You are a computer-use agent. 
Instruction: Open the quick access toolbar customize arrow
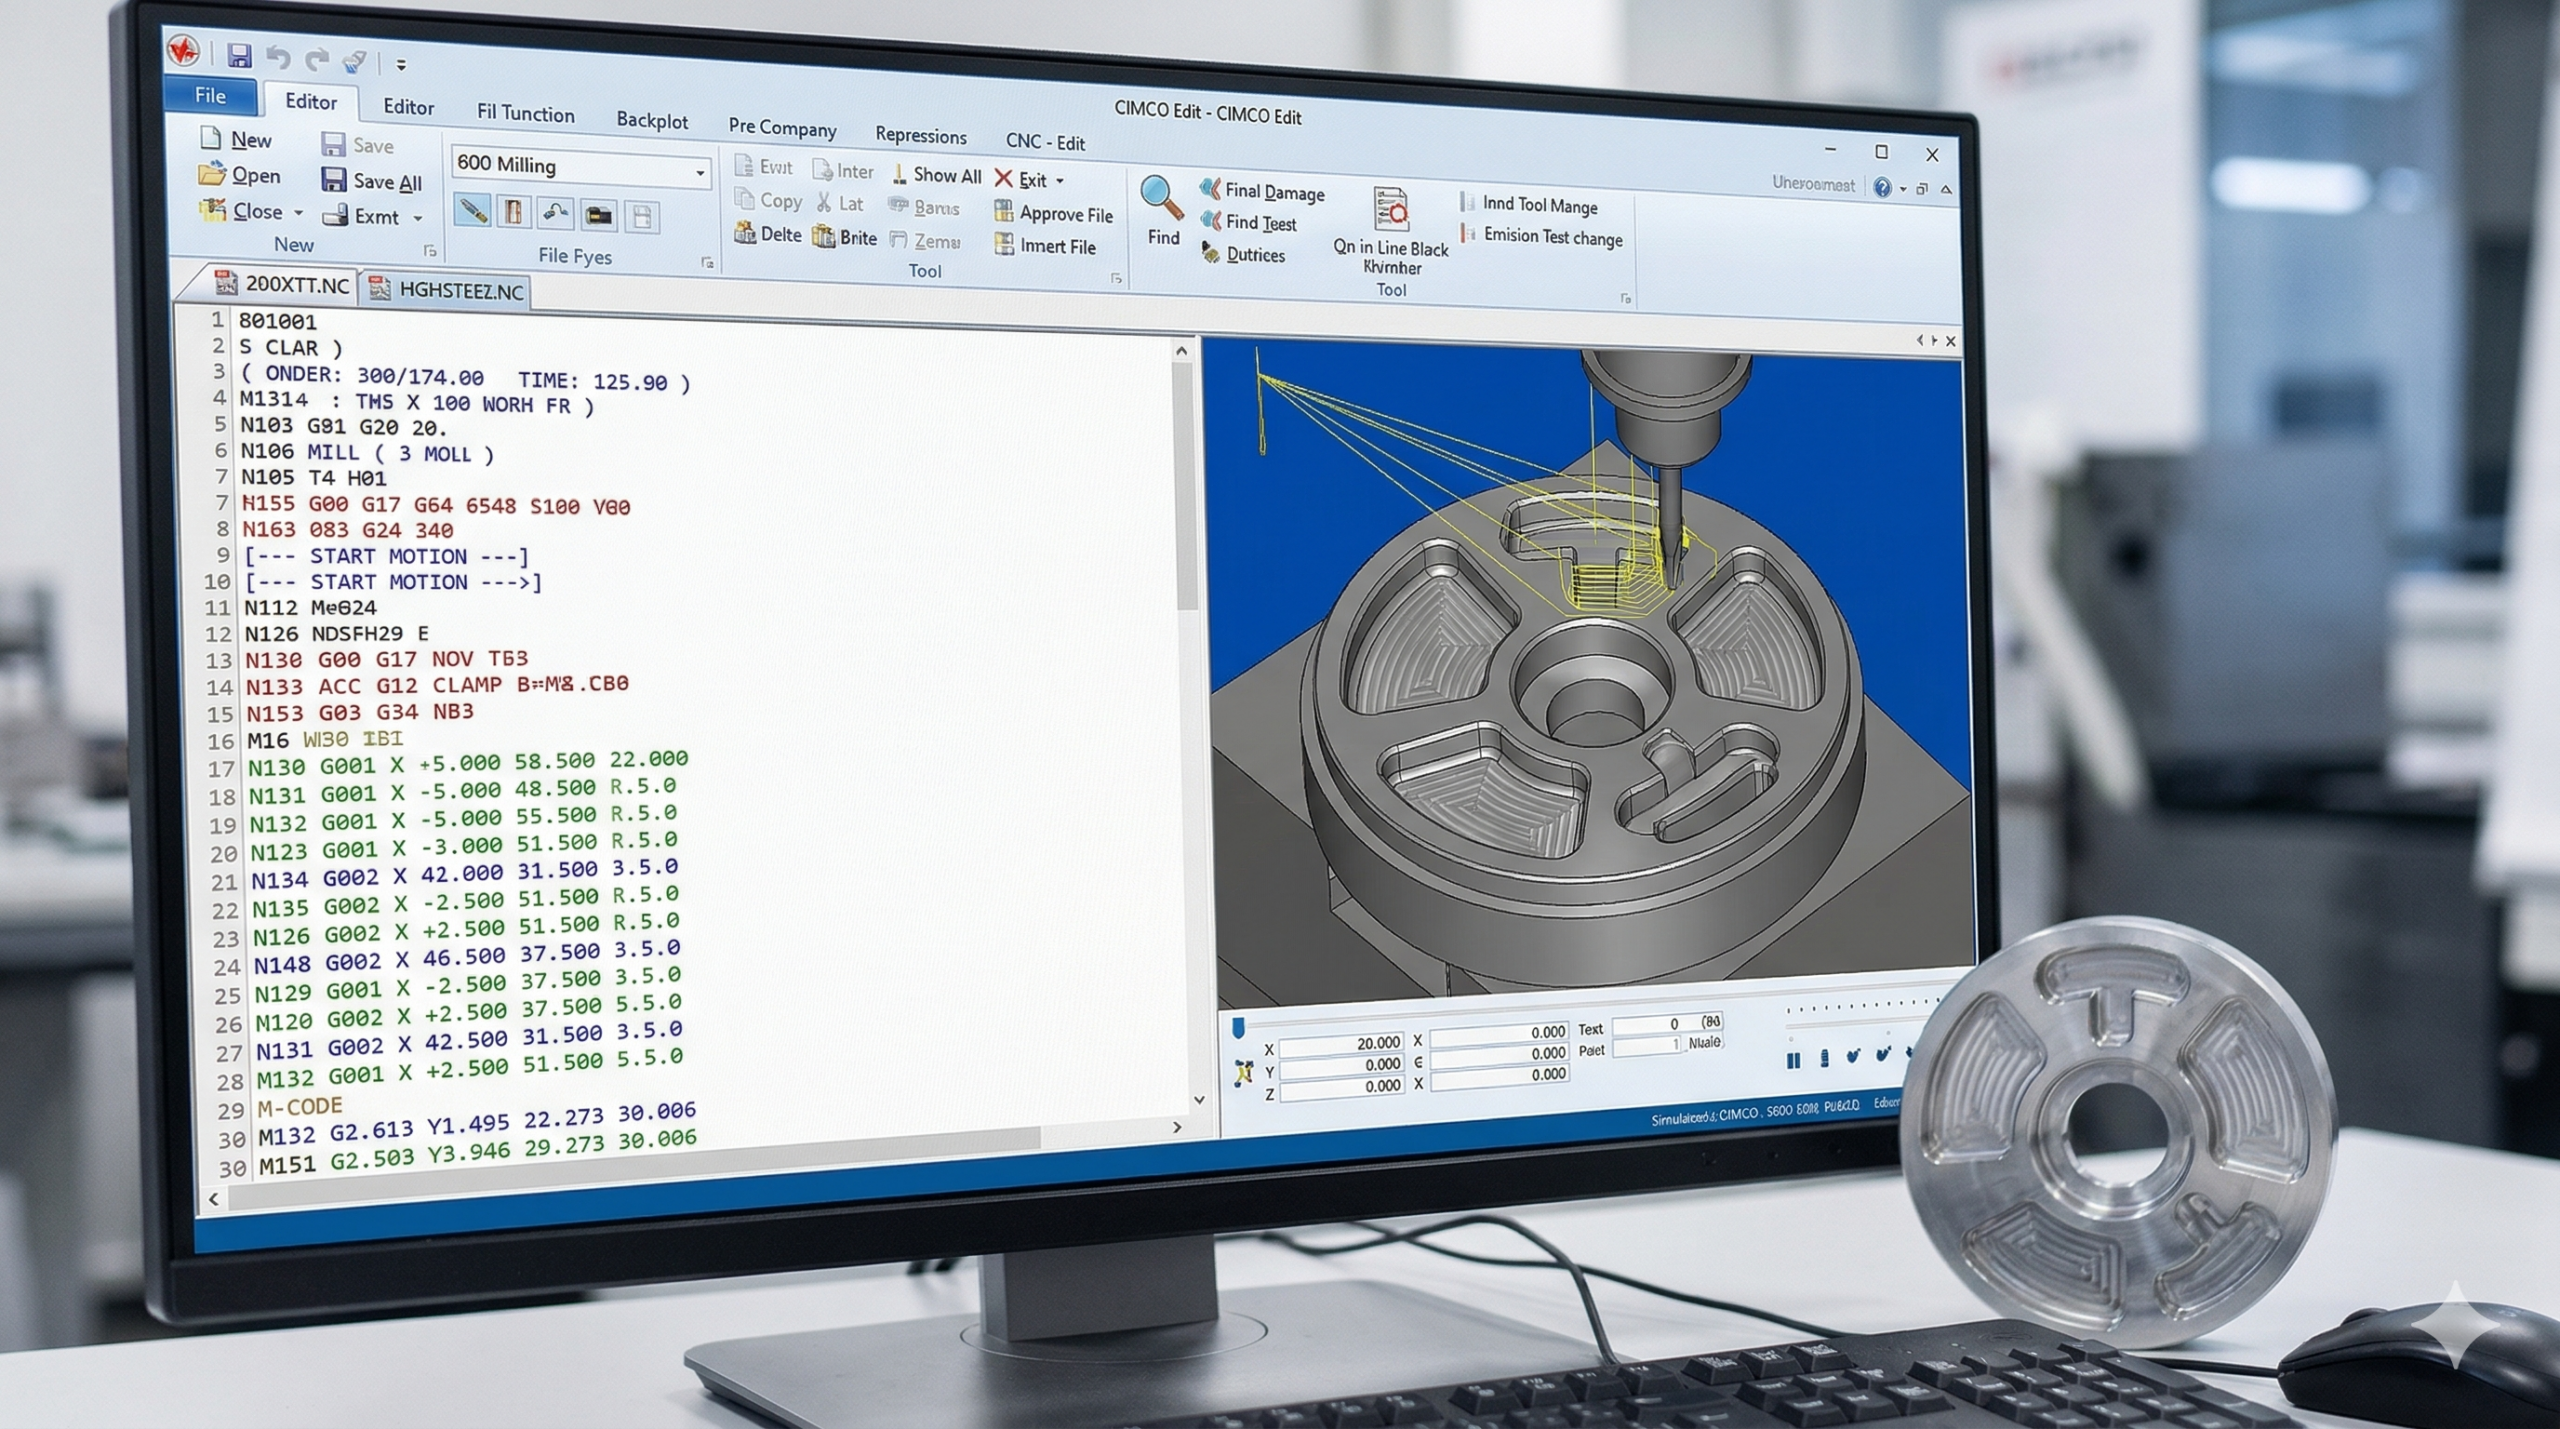click(x=401, y=65)
